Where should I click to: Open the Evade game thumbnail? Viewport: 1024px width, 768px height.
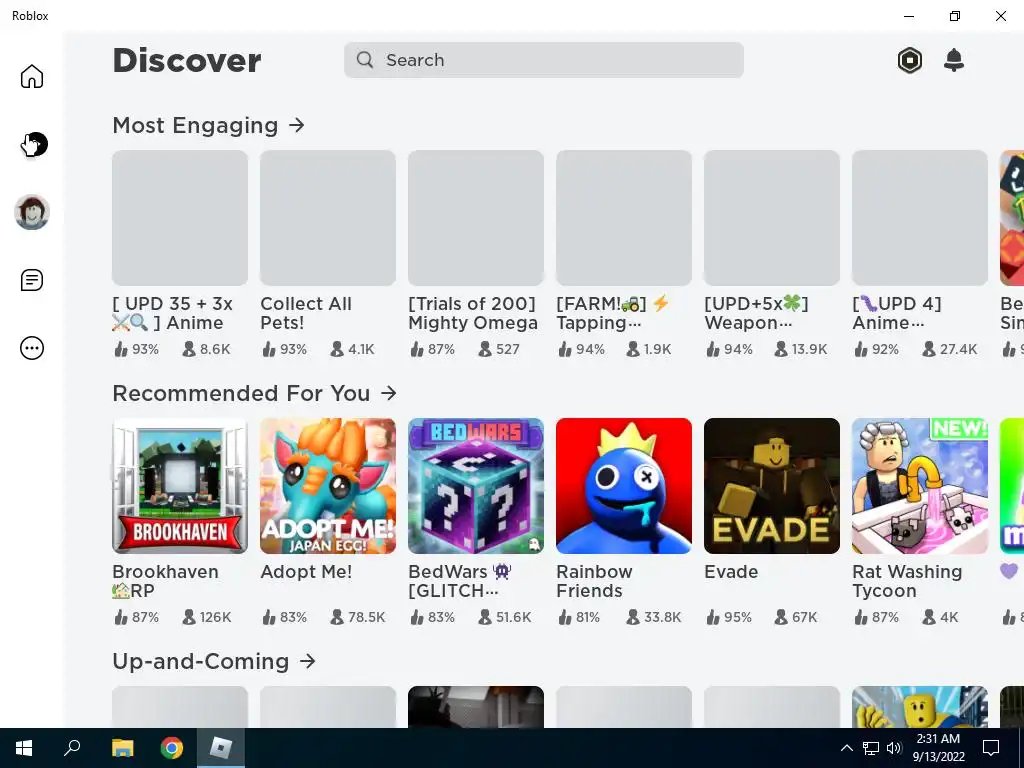tap(772, 486)
